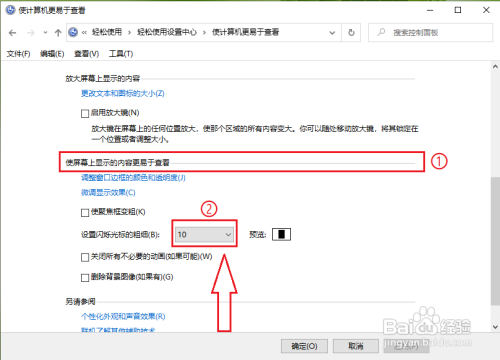The height and width of the screenshot is (360, 500).
Task: Click the search magnifier icon
Action: click(x=381, y=32)
